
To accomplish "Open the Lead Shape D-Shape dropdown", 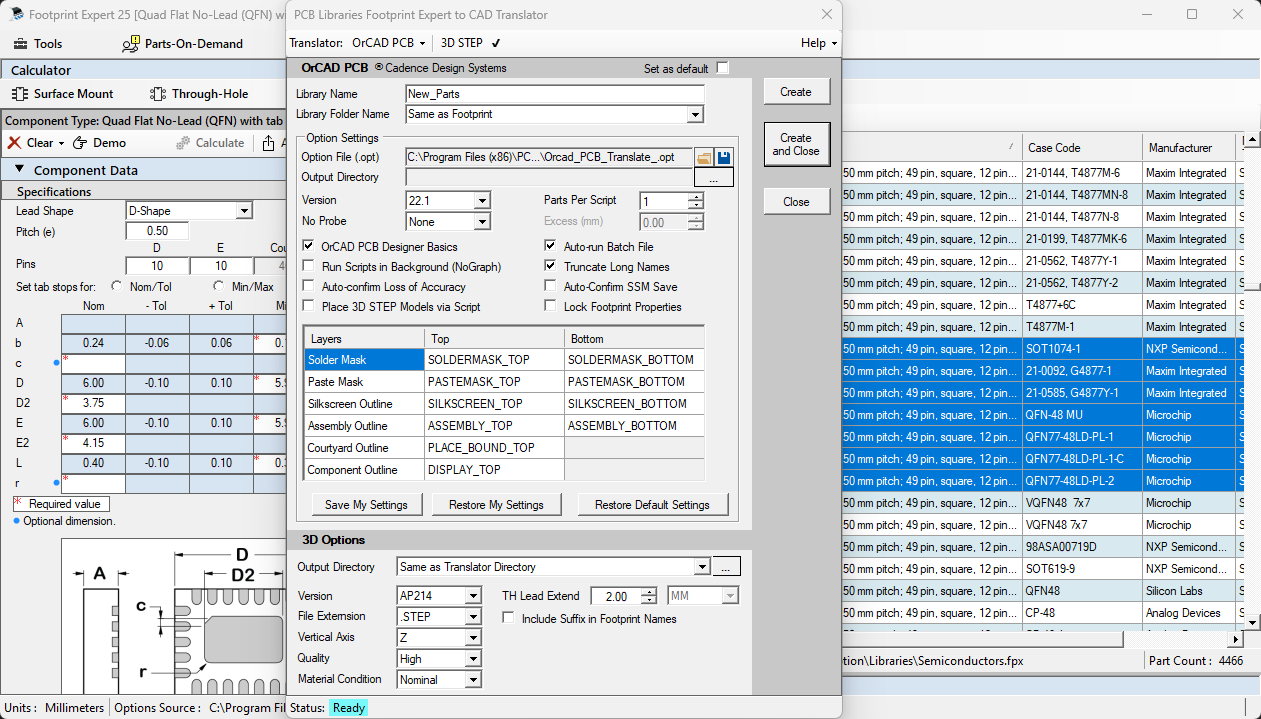I will tap(244, 211).
